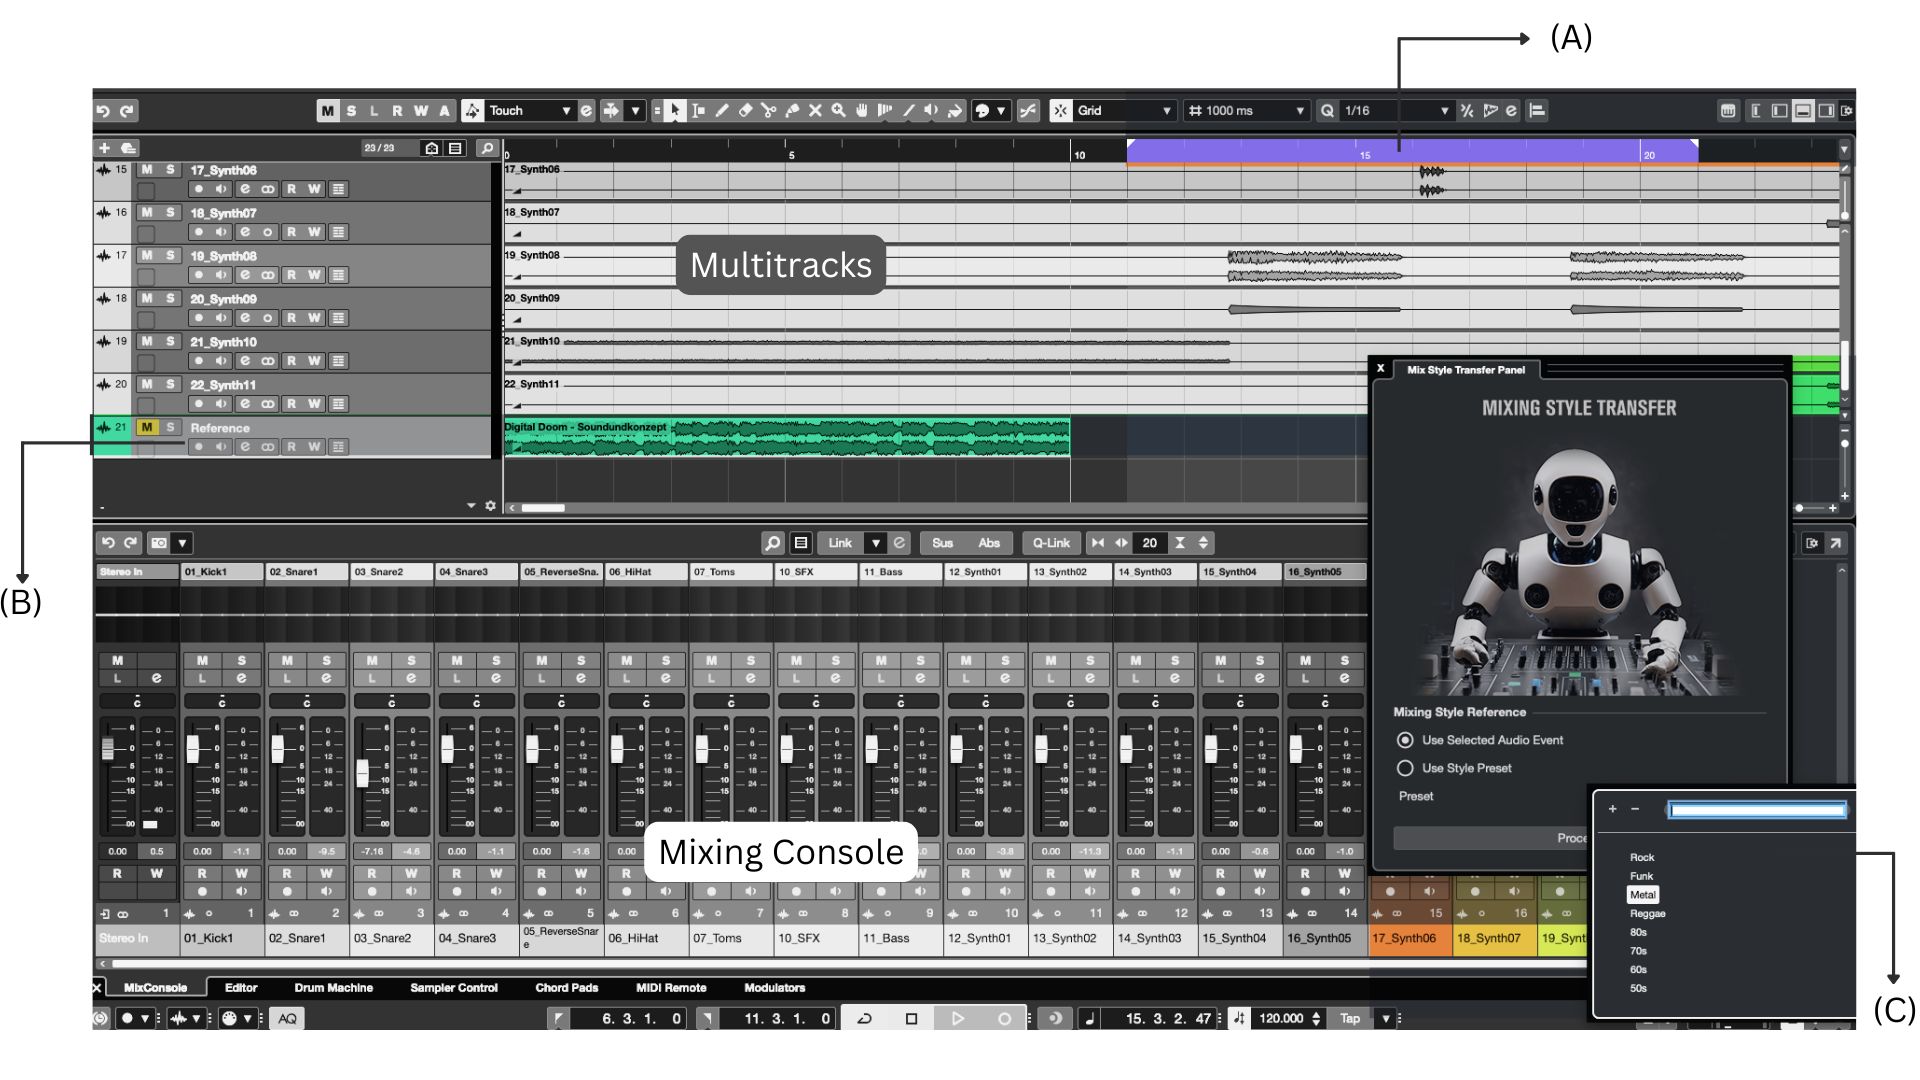Screen dimensions: 1920x1080
Task: Select the Draw pencil tool
Action: [722, 111]
